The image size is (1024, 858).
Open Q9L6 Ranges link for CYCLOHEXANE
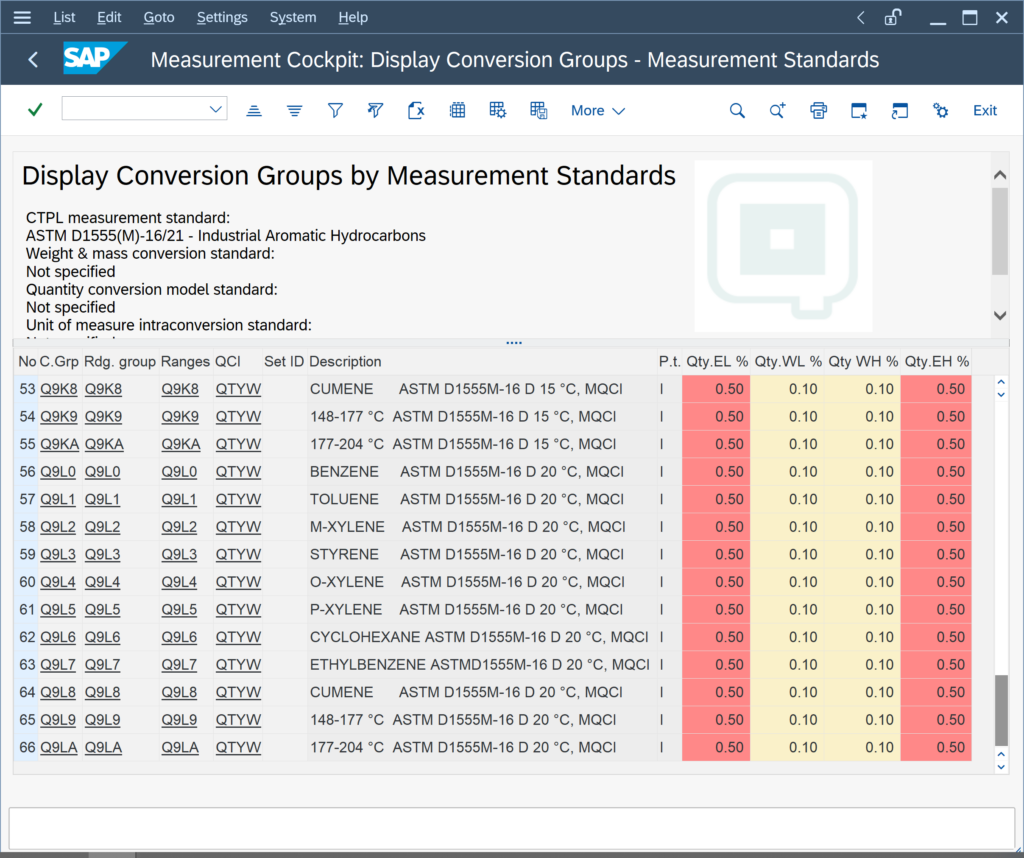[179, 637]
